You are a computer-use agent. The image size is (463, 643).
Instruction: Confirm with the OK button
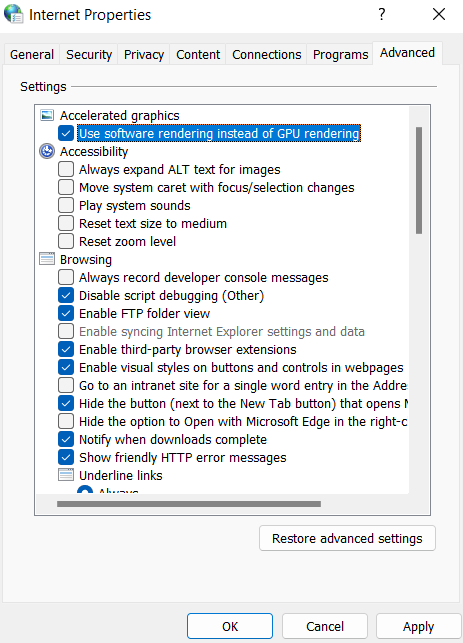tap(230, 626)
